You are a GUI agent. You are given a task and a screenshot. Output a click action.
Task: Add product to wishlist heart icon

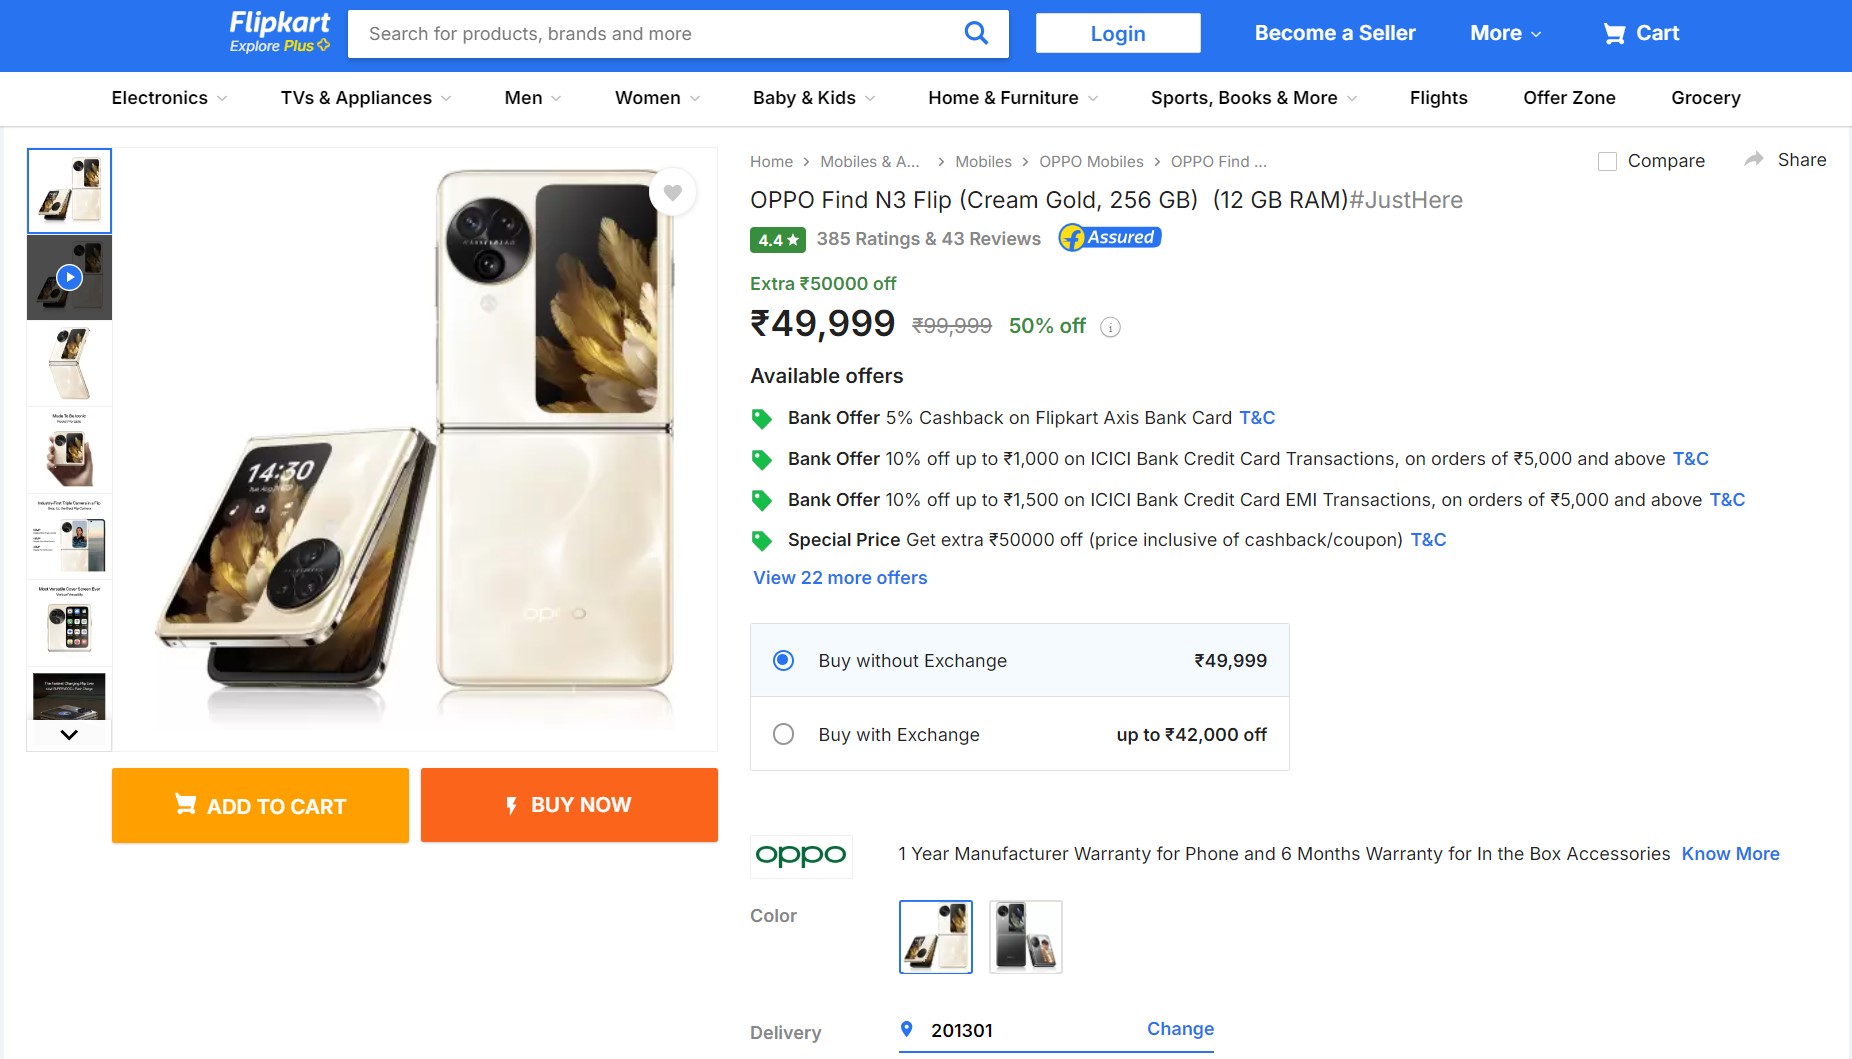(x=673, y=192)
